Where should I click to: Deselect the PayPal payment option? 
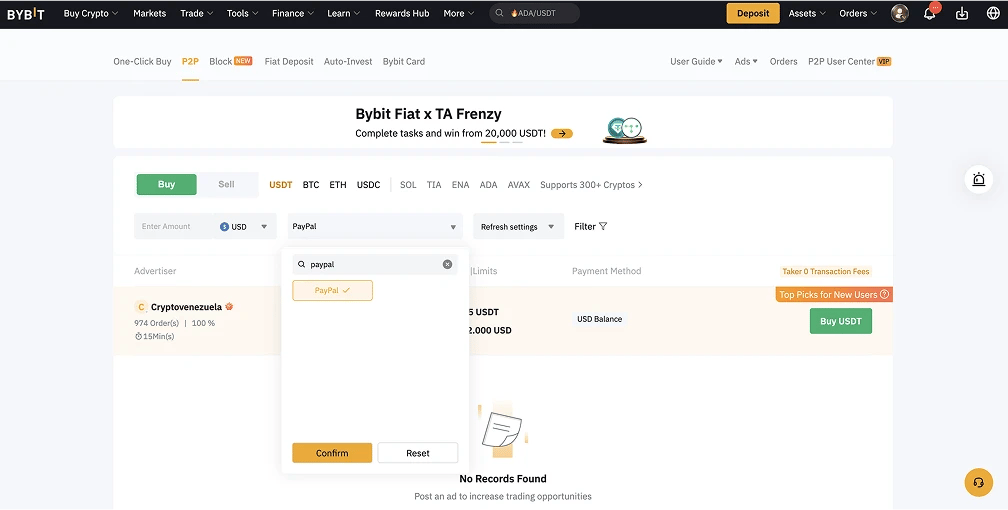[332, 290]
